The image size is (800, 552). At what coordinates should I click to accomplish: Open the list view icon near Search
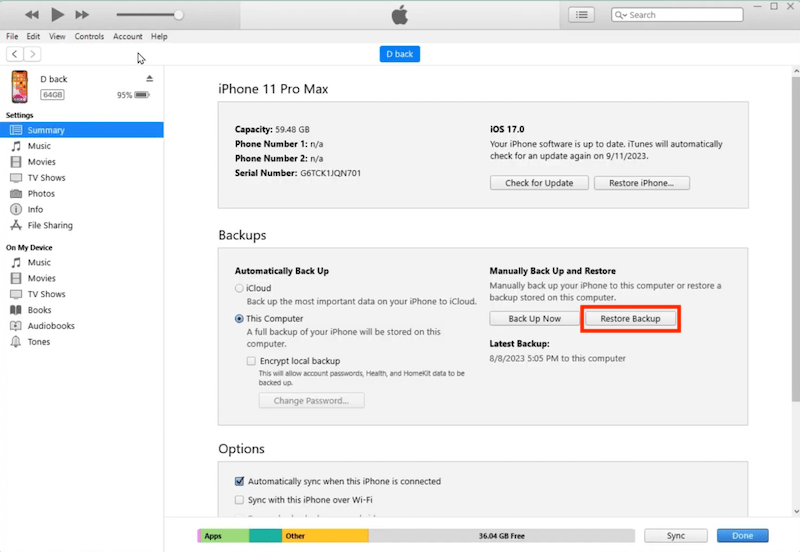click(581, 15)
